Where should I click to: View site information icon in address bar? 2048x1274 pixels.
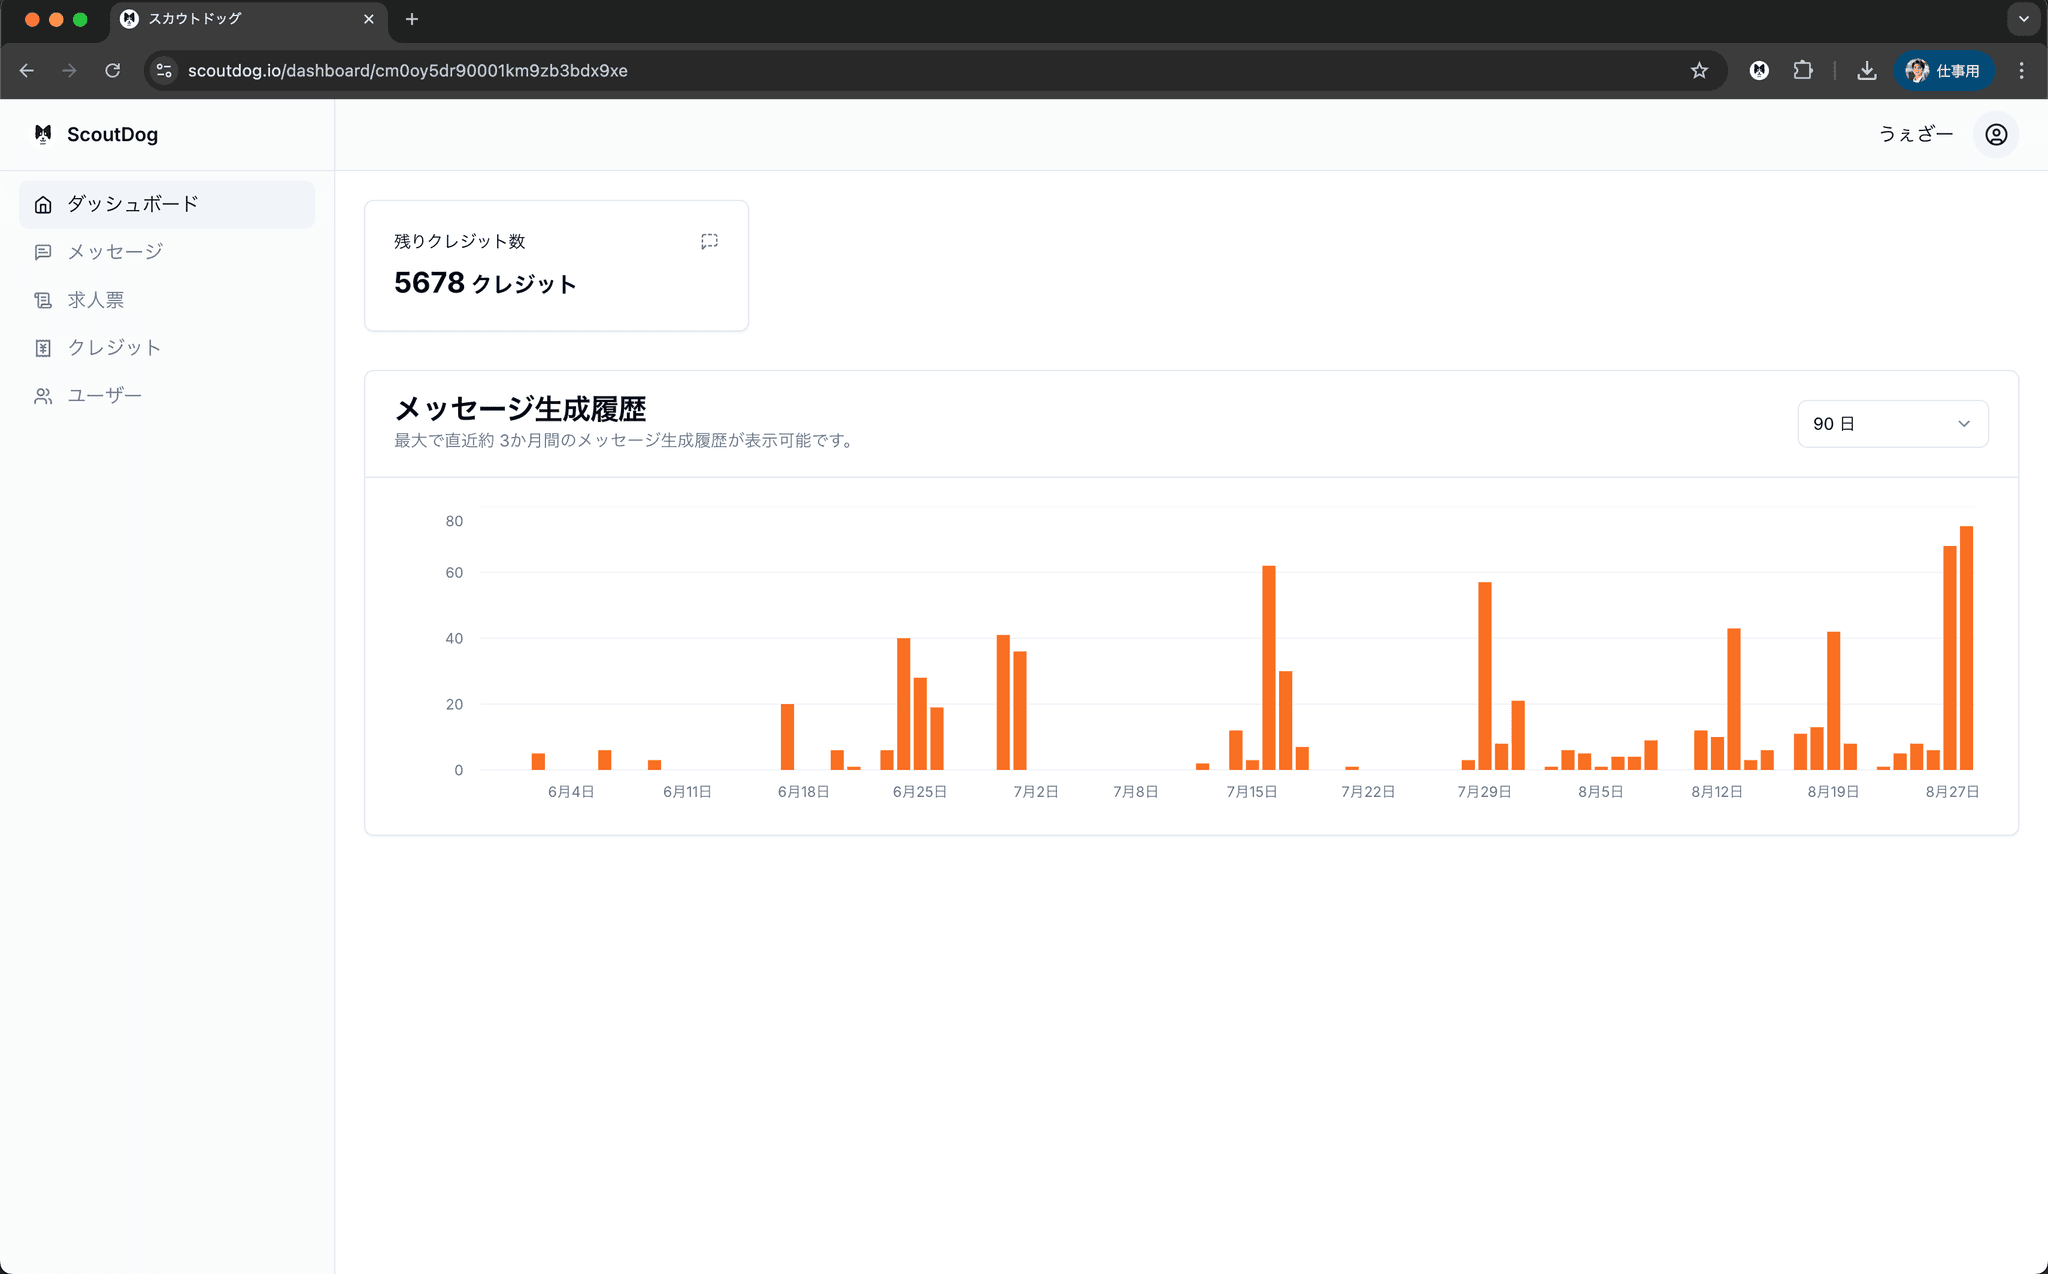(165, 71)
